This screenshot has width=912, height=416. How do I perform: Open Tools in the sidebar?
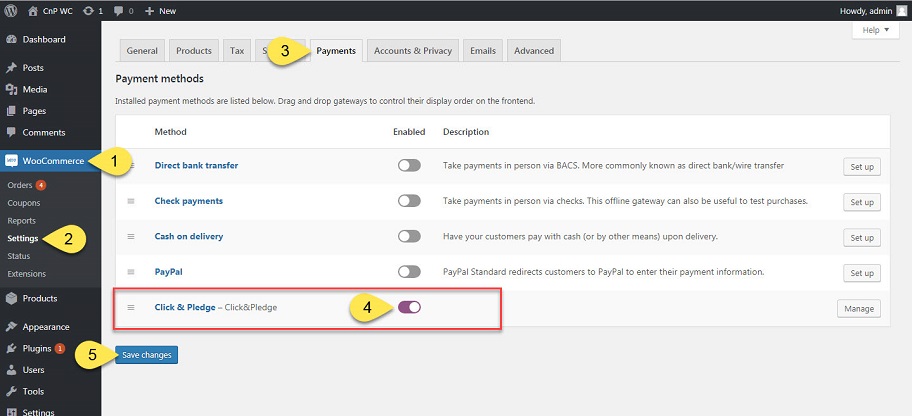[51, 392]
